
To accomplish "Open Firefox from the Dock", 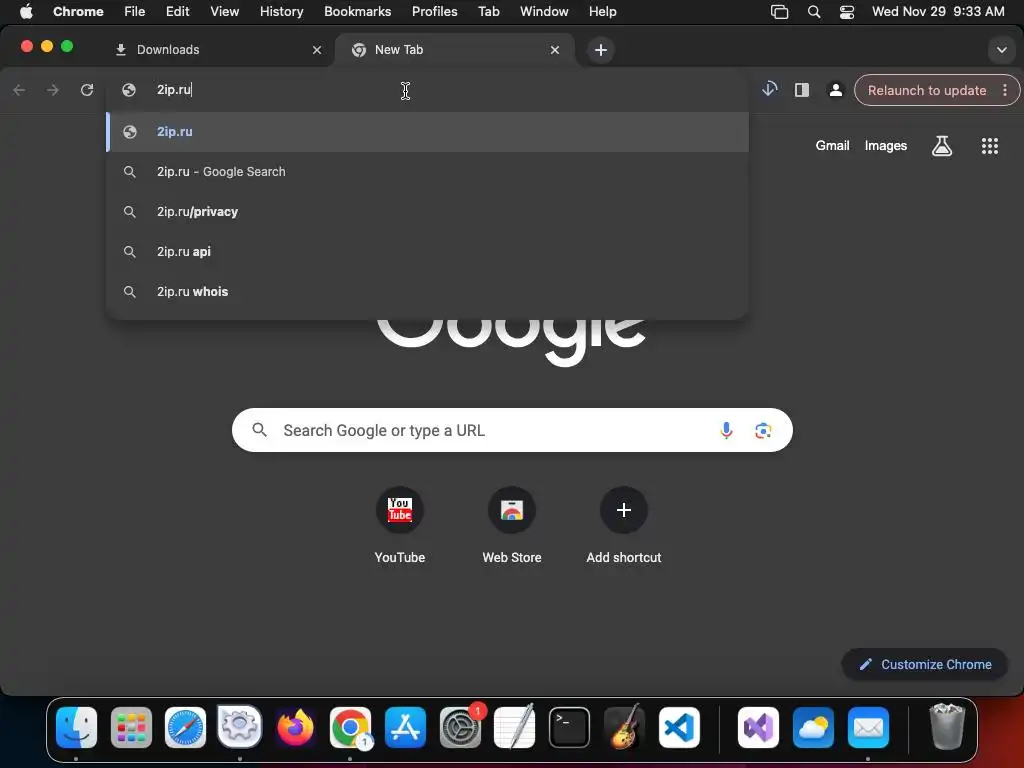I will tap(295, 727).
